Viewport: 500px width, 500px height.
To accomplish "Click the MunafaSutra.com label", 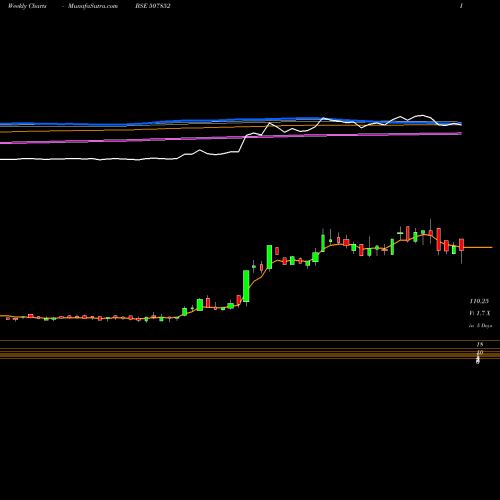I will [93, 6].
